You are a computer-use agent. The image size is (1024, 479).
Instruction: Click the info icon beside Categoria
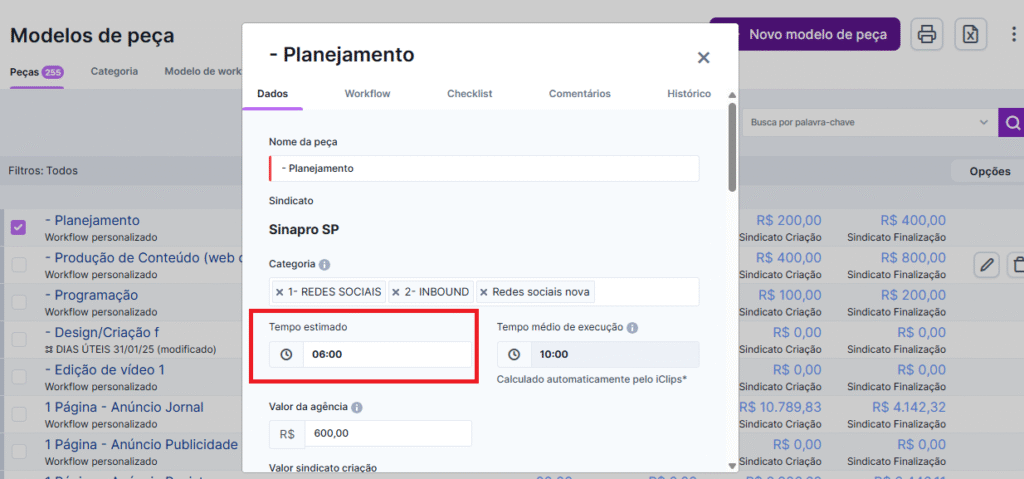pos(324,265)
